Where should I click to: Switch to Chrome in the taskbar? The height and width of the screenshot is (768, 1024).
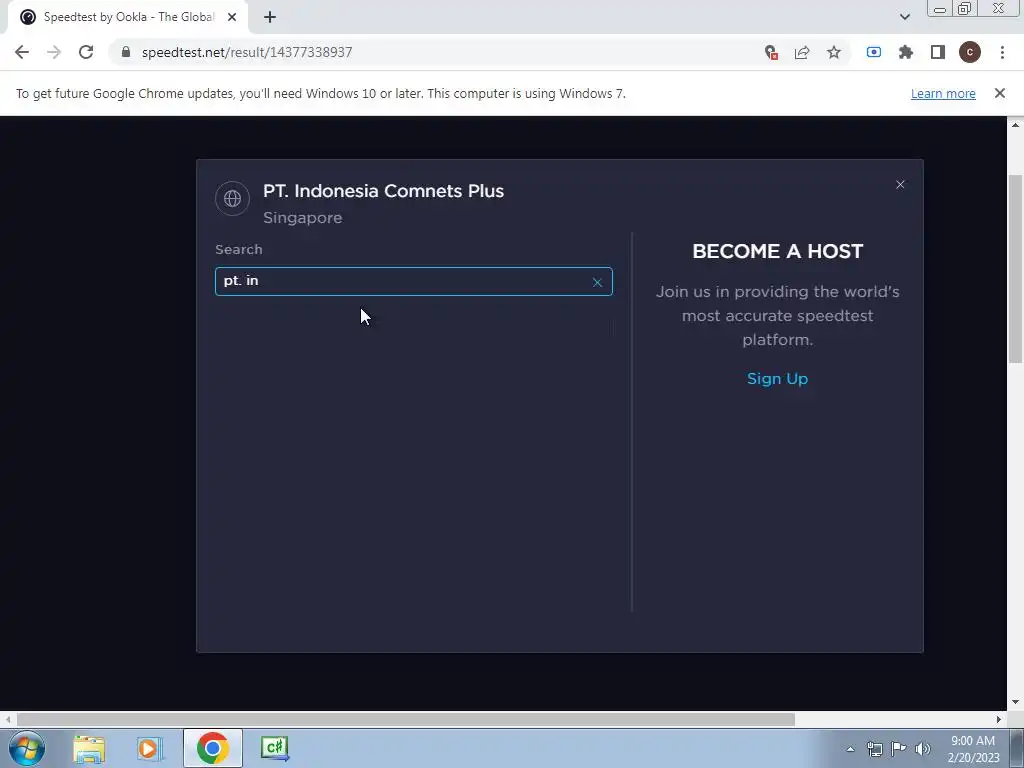[212, 748]
